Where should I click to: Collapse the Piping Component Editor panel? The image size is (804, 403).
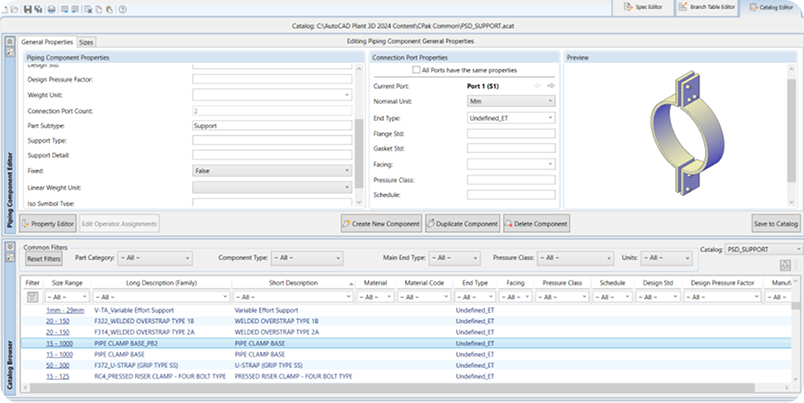pyautogui.click(x=10, y=43)
